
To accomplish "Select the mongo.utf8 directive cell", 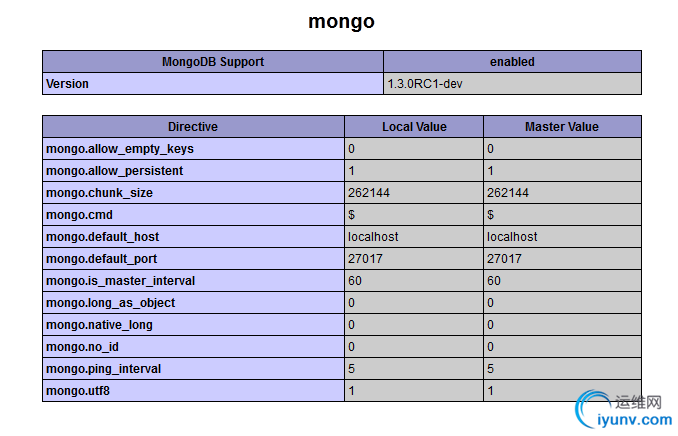I will (193, 391).
